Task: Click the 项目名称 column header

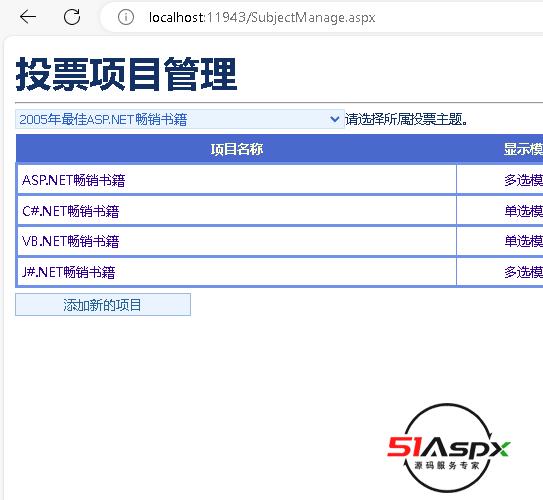Action: coord(237,149)
